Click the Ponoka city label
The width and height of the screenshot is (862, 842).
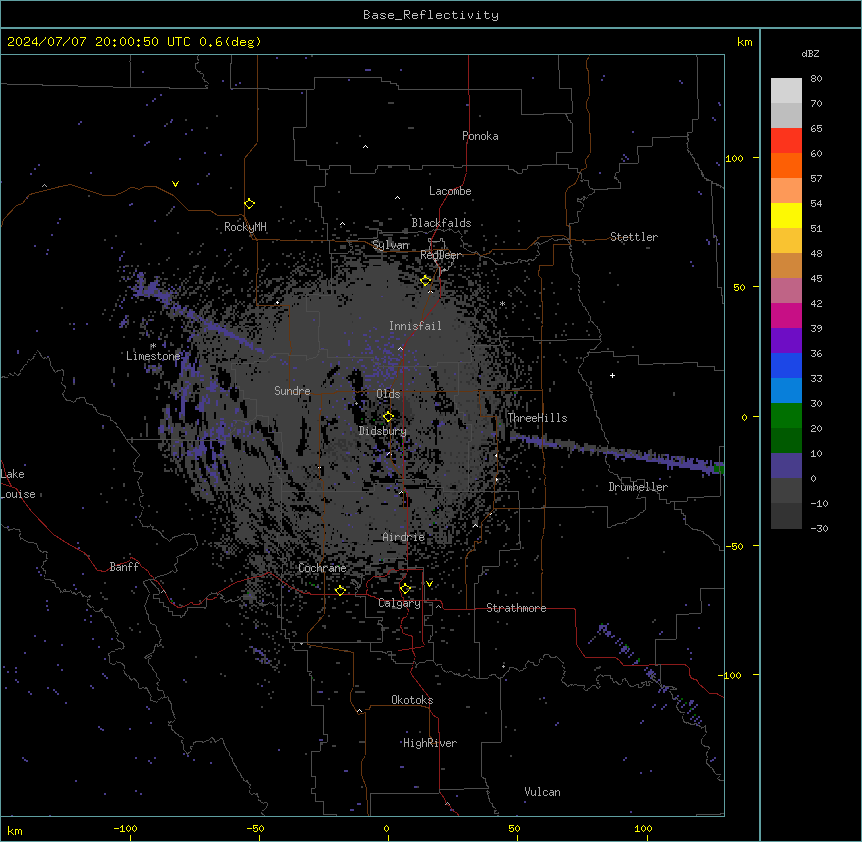coord(480,136)
